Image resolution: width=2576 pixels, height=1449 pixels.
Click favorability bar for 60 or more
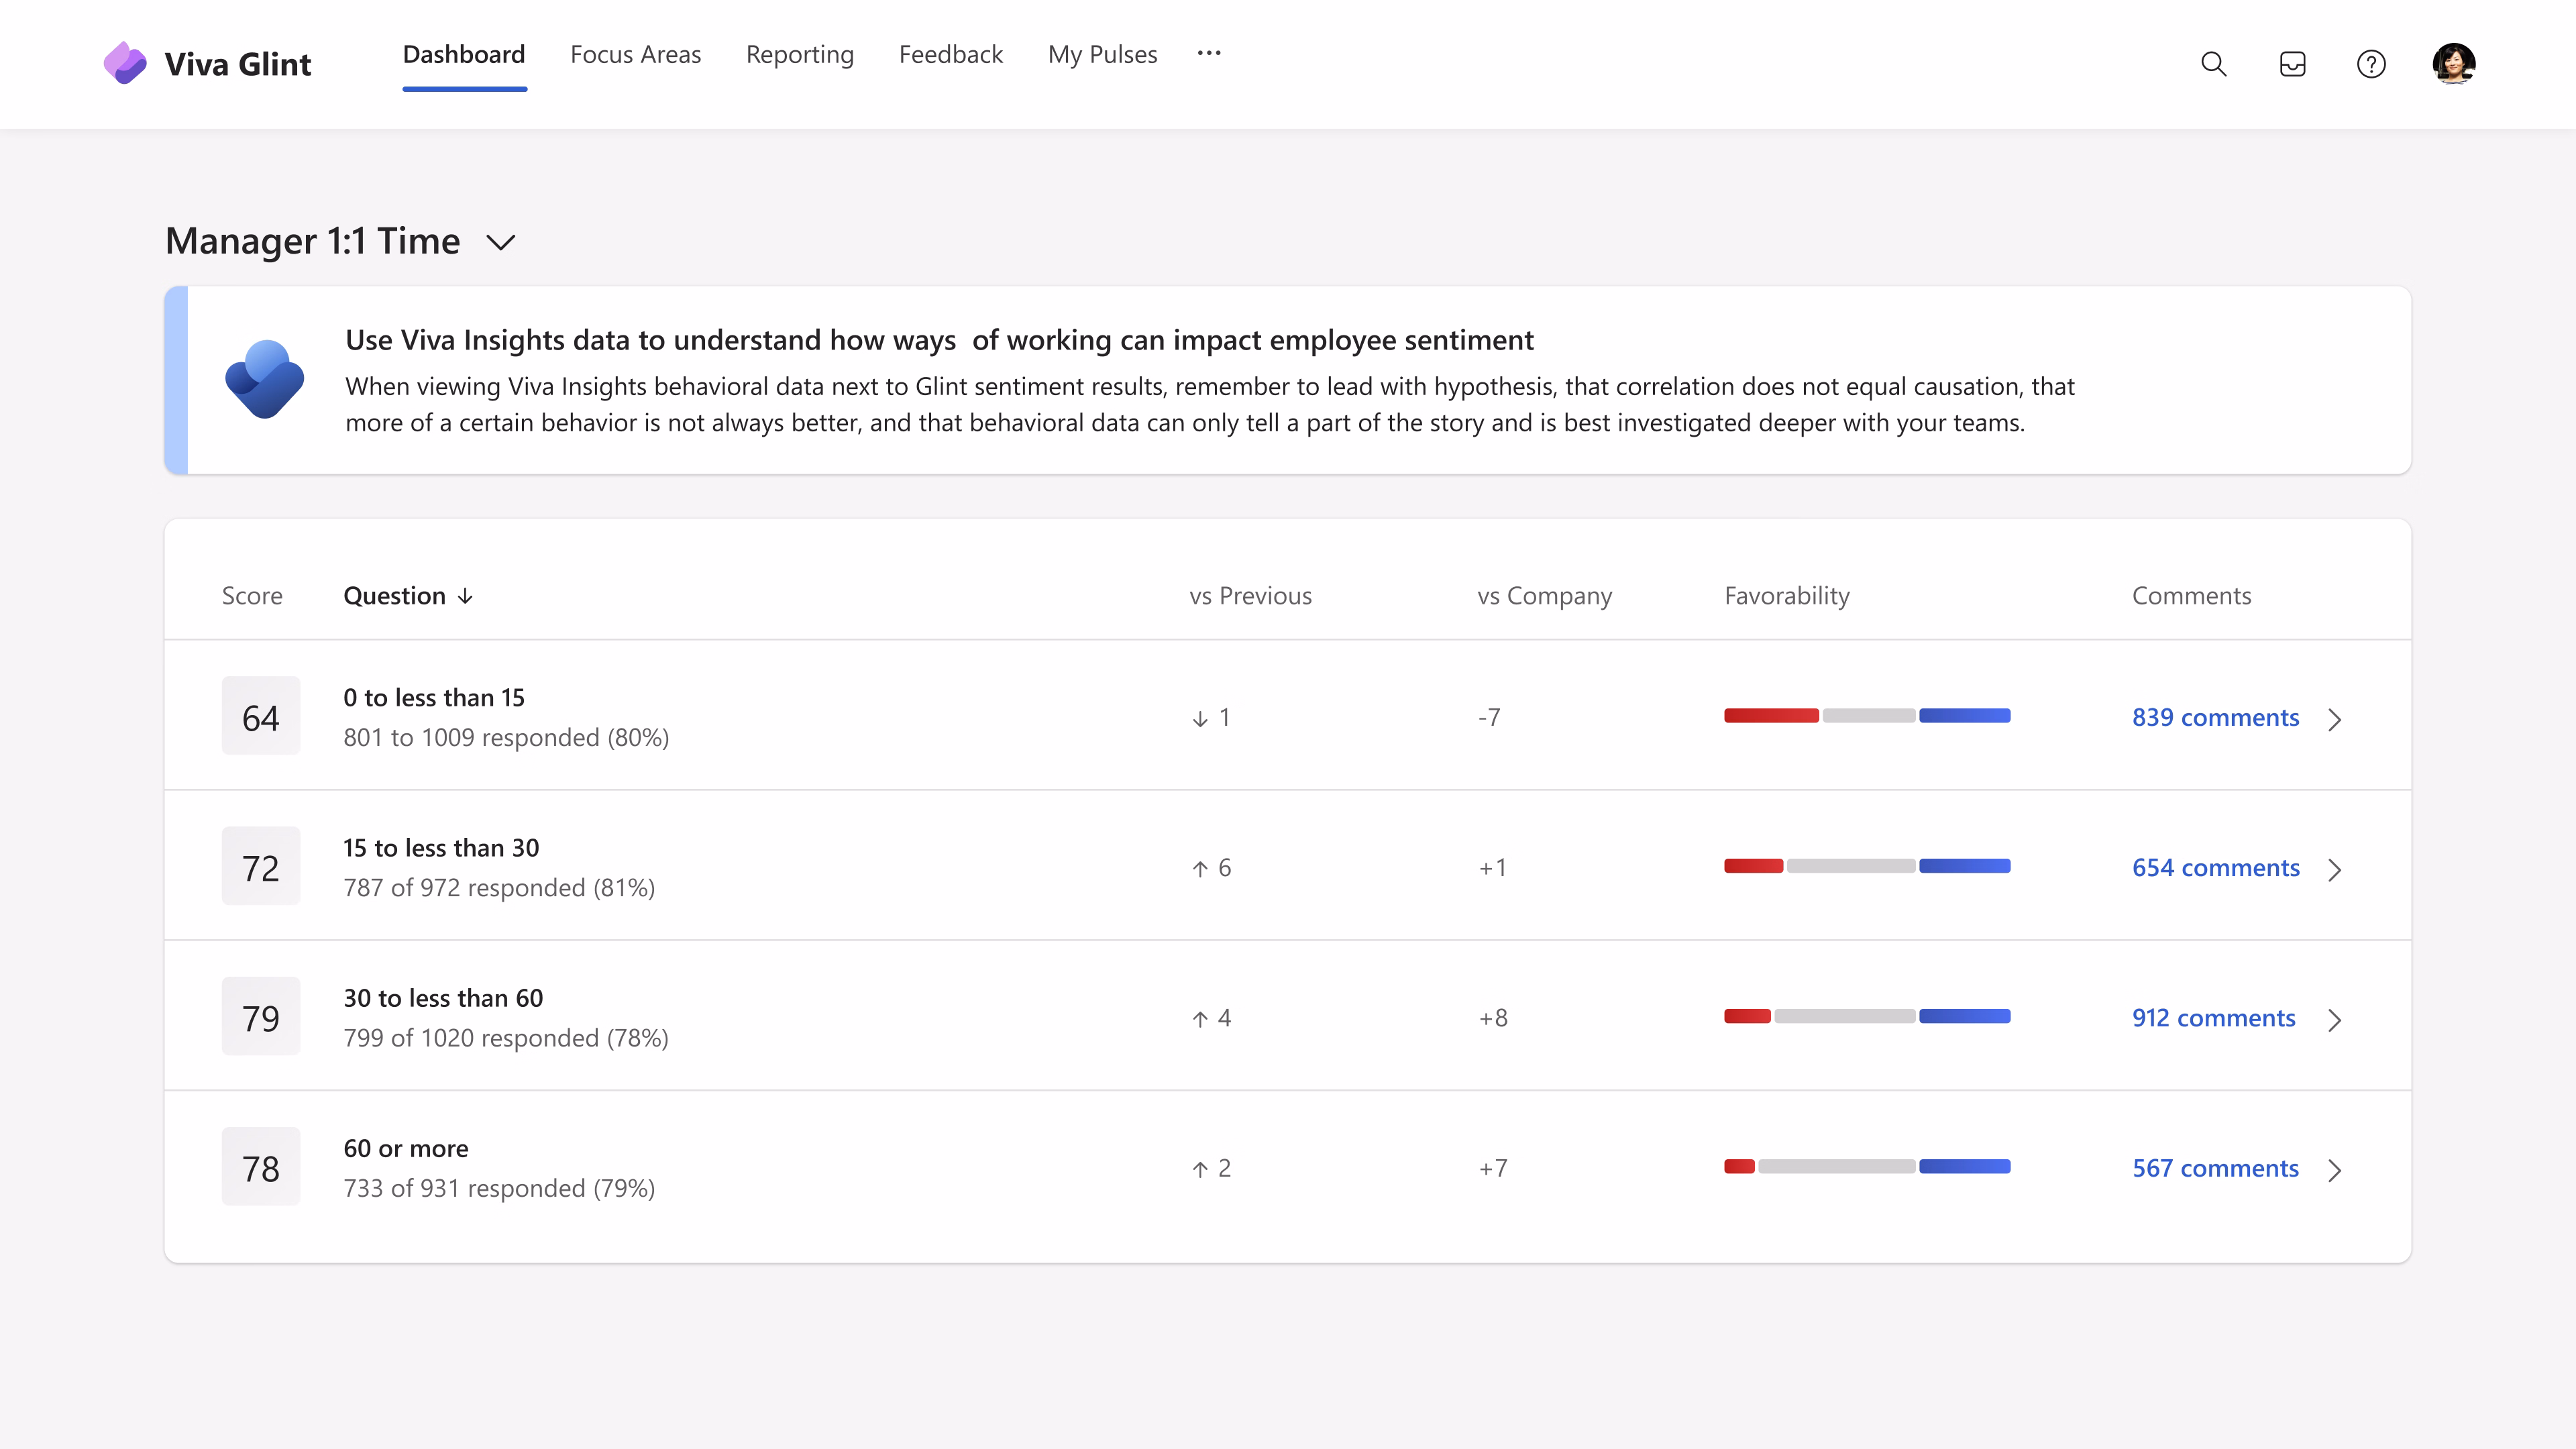coord(1867,1166)
